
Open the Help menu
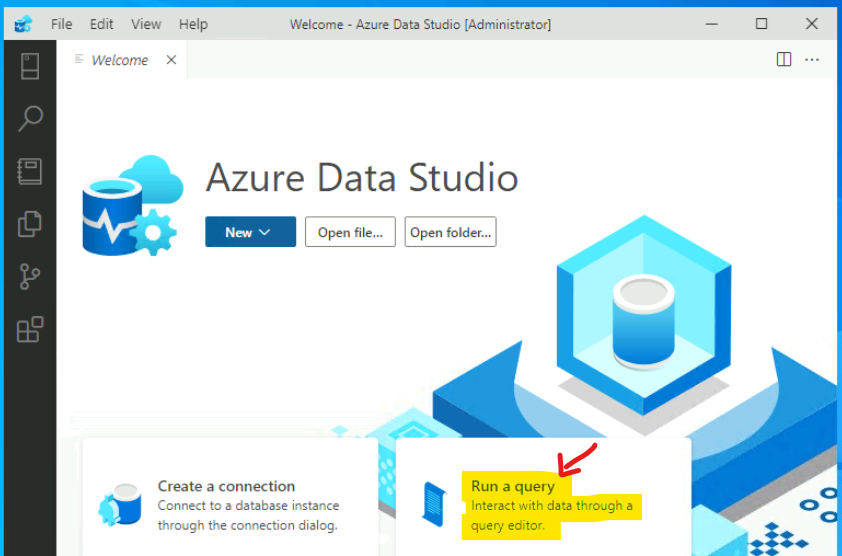click(193, 24)
